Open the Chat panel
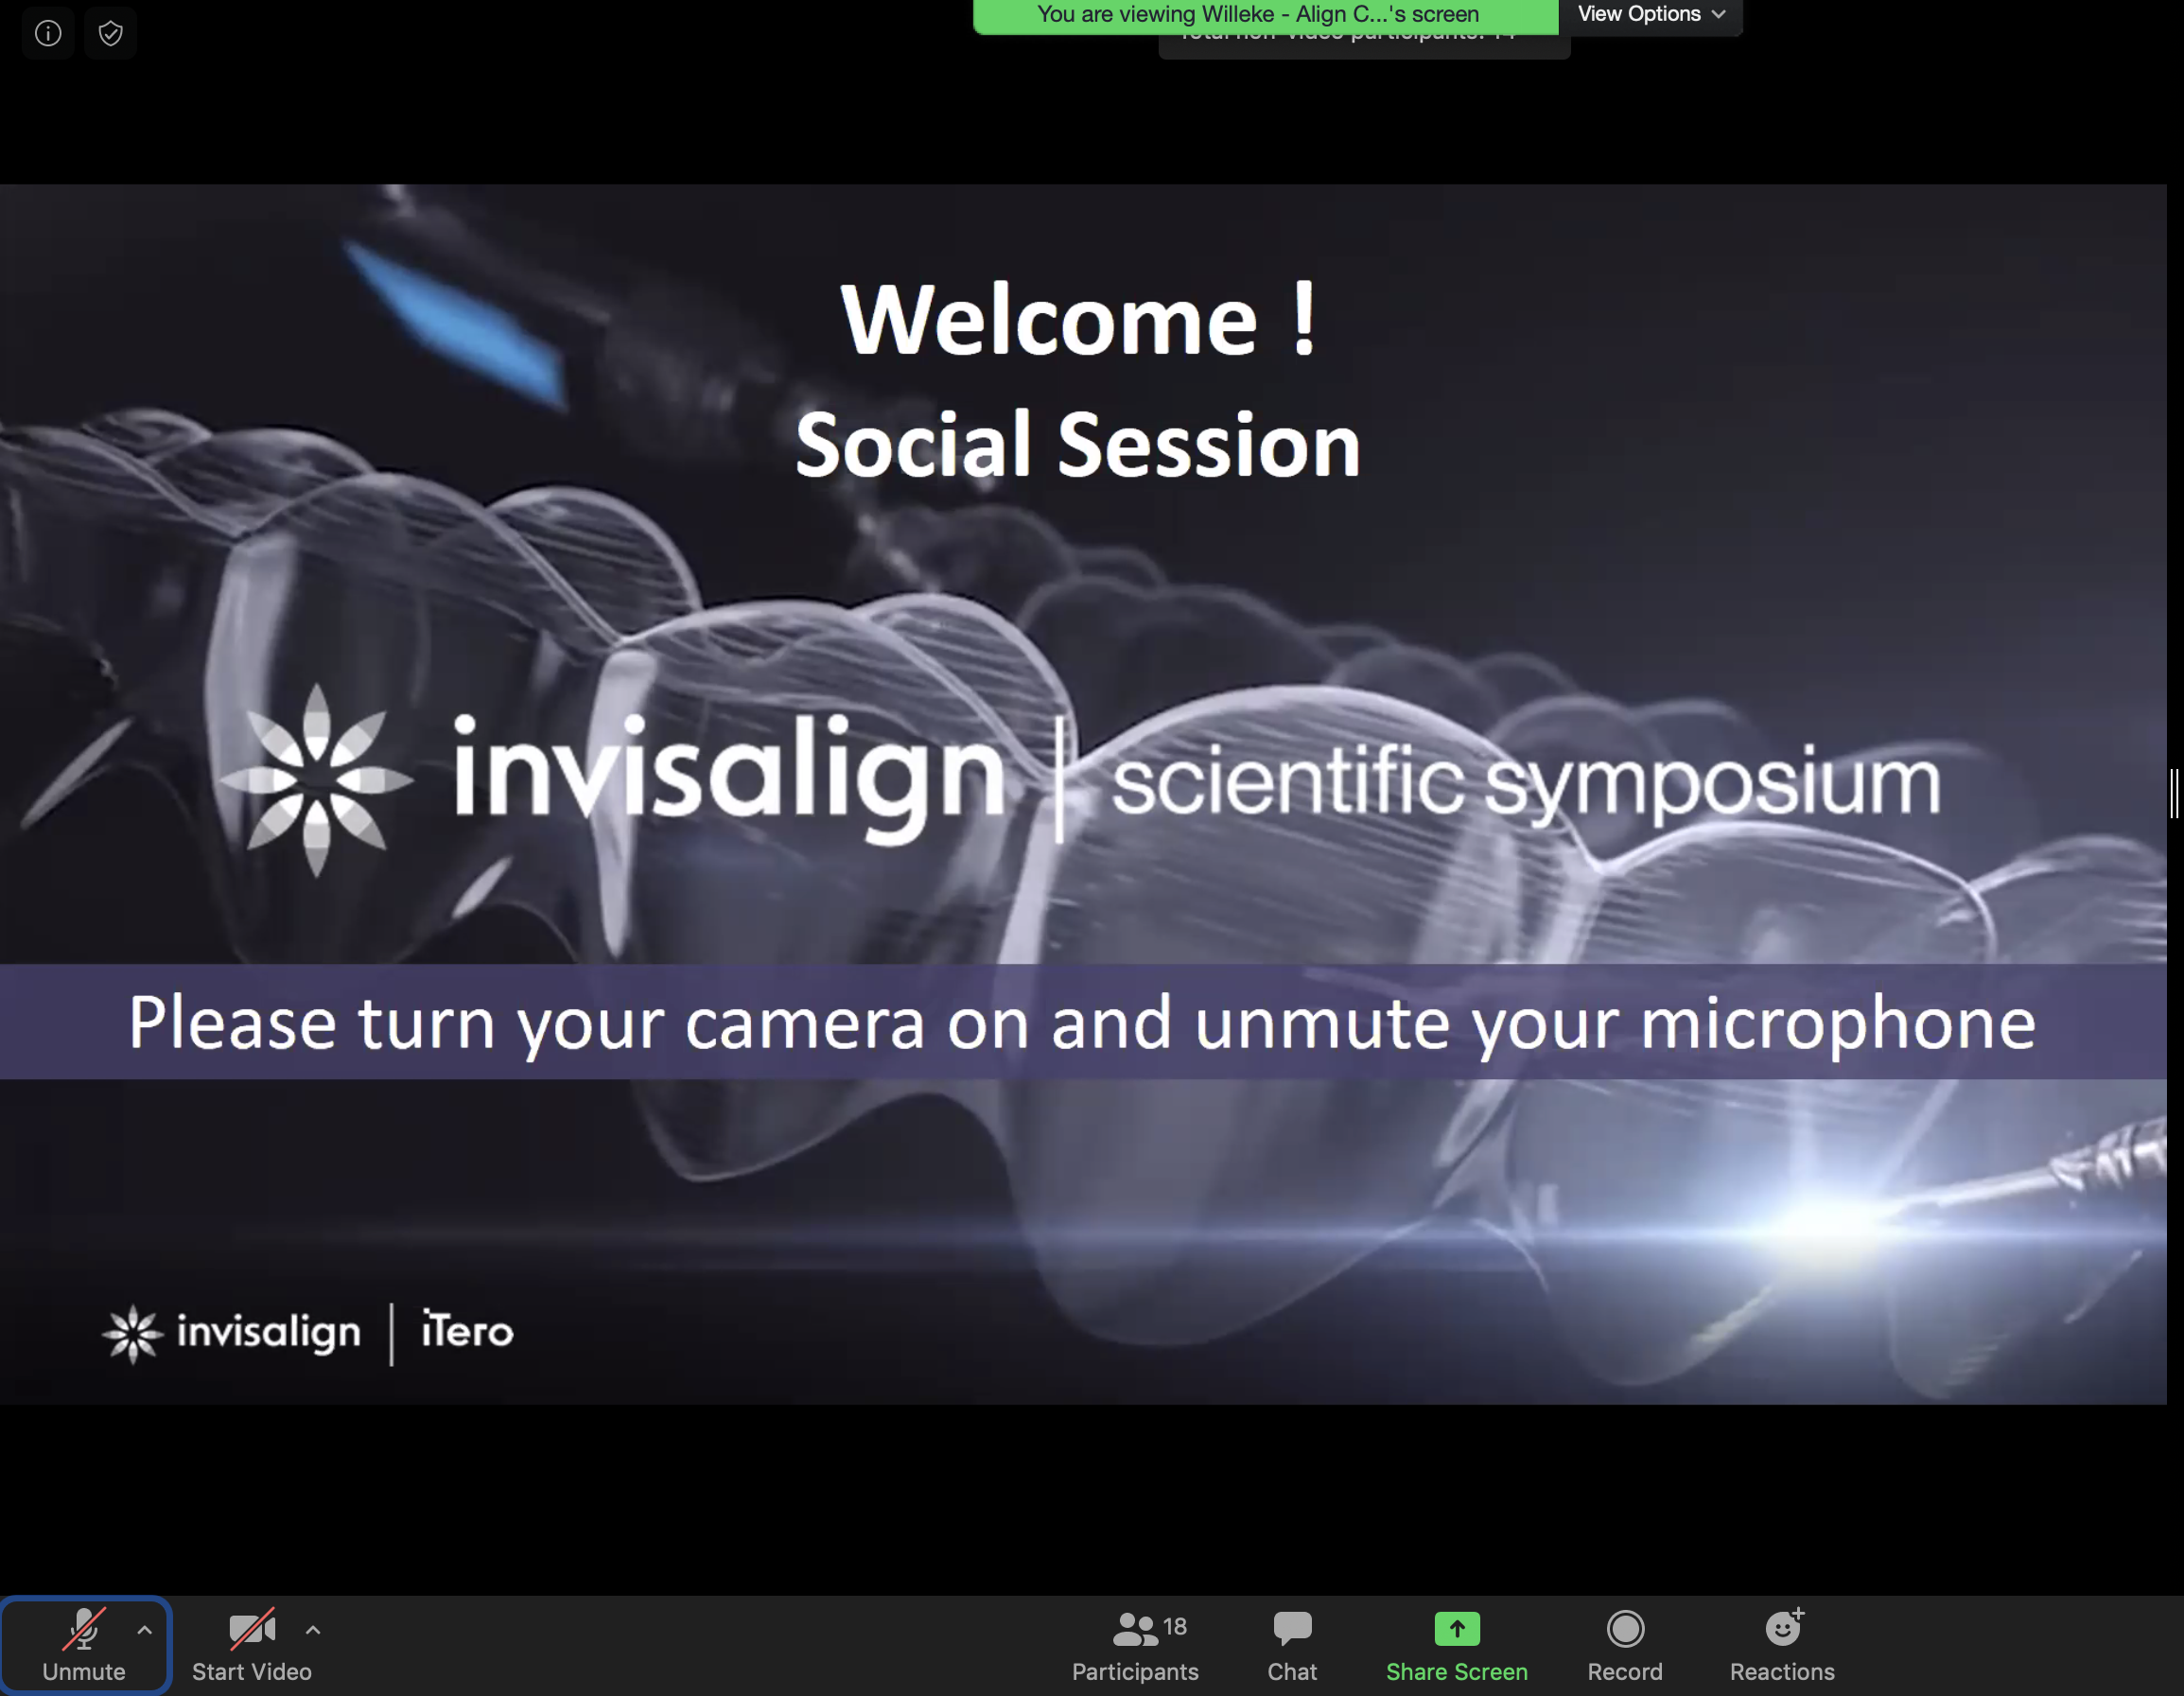This screenshot has width=2184, height=1696. (x=1292, y=1646)
